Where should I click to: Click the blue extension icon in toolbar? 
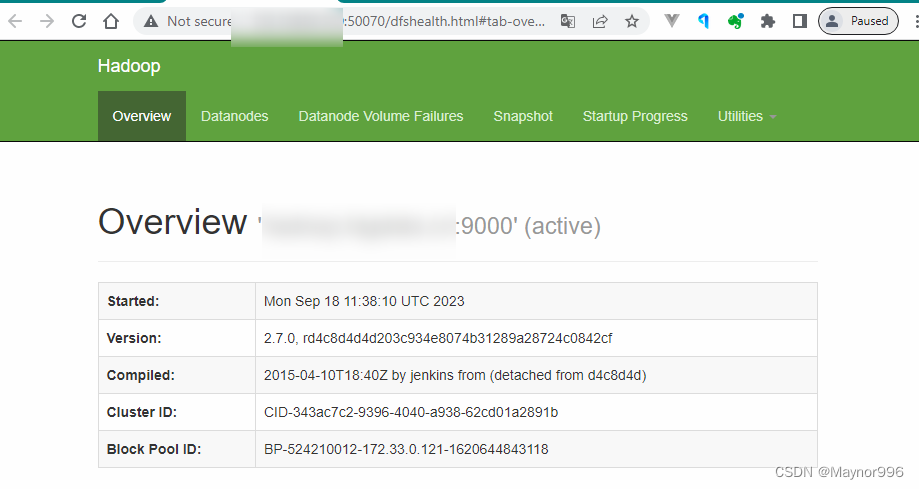point(703,22)
